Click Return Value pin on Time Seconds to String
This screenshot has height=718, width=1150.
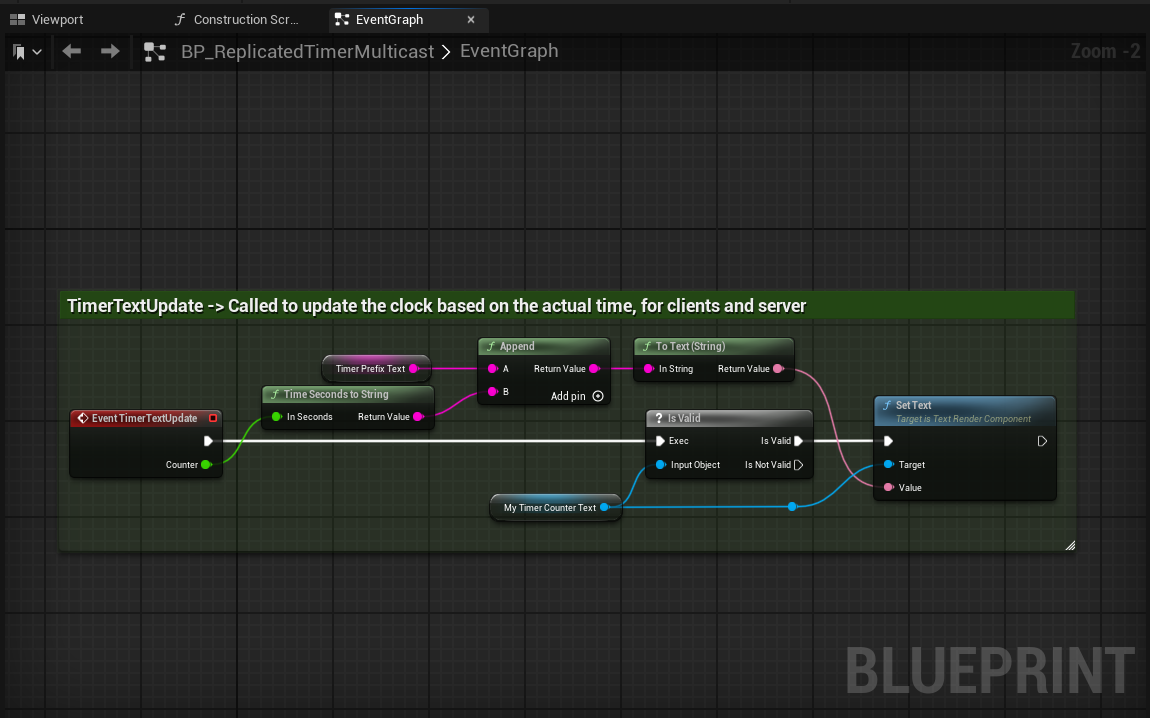pyautogui.click(x=419, y=417)
